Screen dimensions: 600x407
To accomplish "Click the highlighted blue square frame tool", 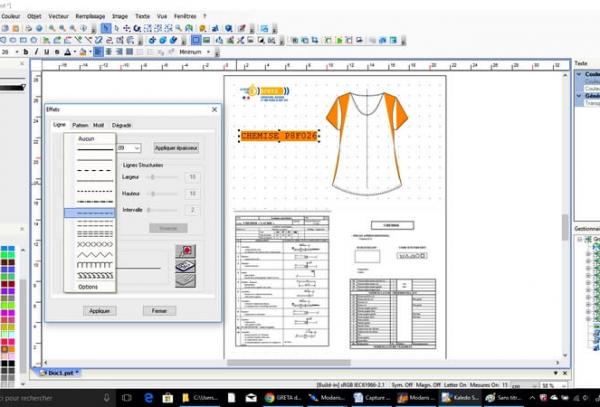I will [196, 40].
